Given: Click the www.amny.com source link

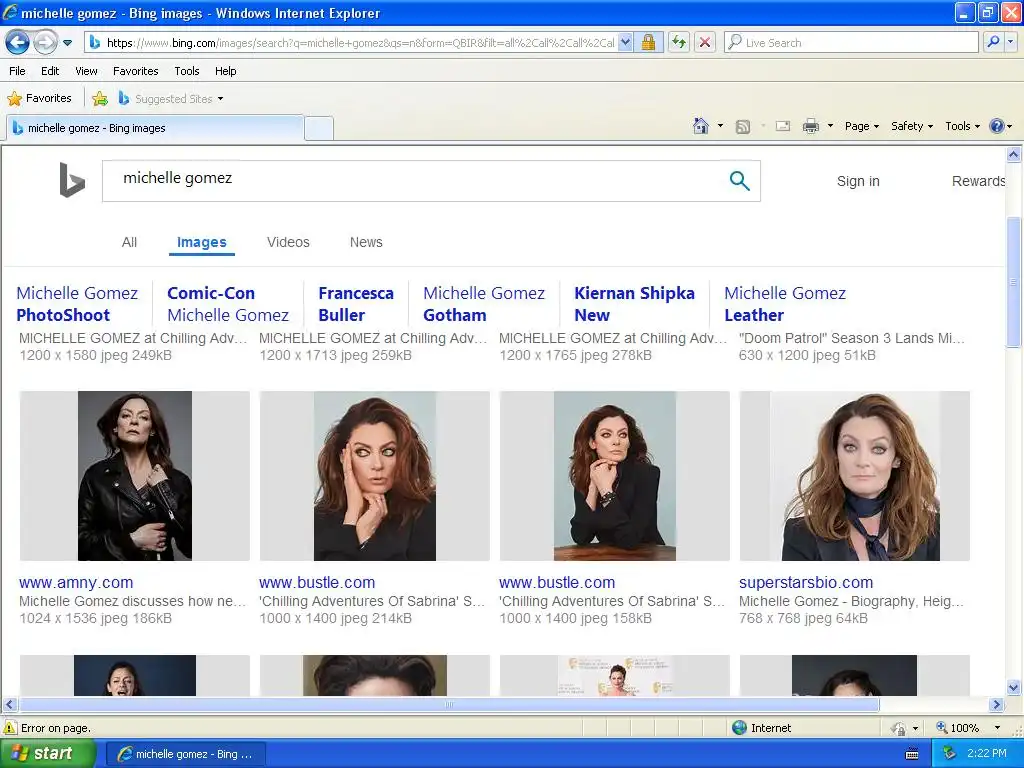Looking at the screenshot, I should pyautogui.click(x=76, y=583).
